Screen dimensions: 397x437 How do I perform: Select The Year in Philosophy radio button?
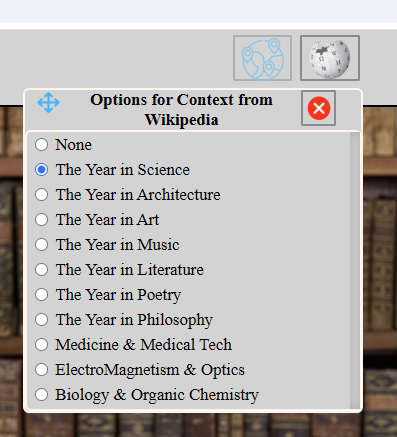(42, 320)
